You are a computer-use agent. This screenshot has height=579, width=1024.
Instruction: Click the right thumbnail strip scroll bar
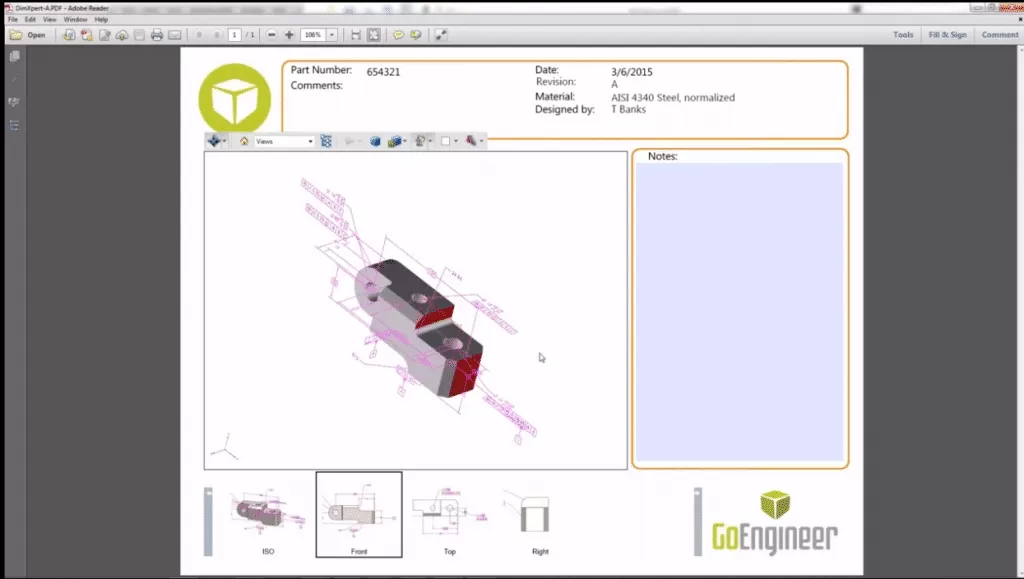point(698,522)
